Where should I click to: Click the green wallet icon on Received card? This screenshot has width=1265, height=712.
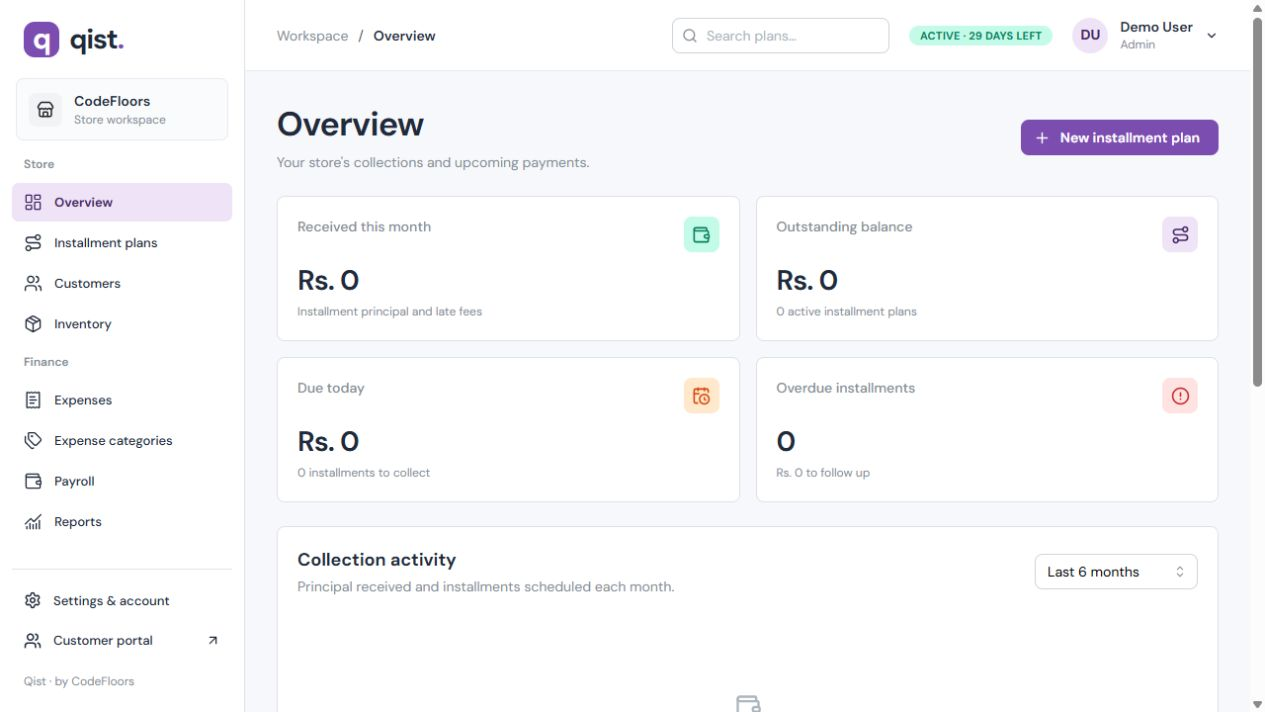coord(701,235)
